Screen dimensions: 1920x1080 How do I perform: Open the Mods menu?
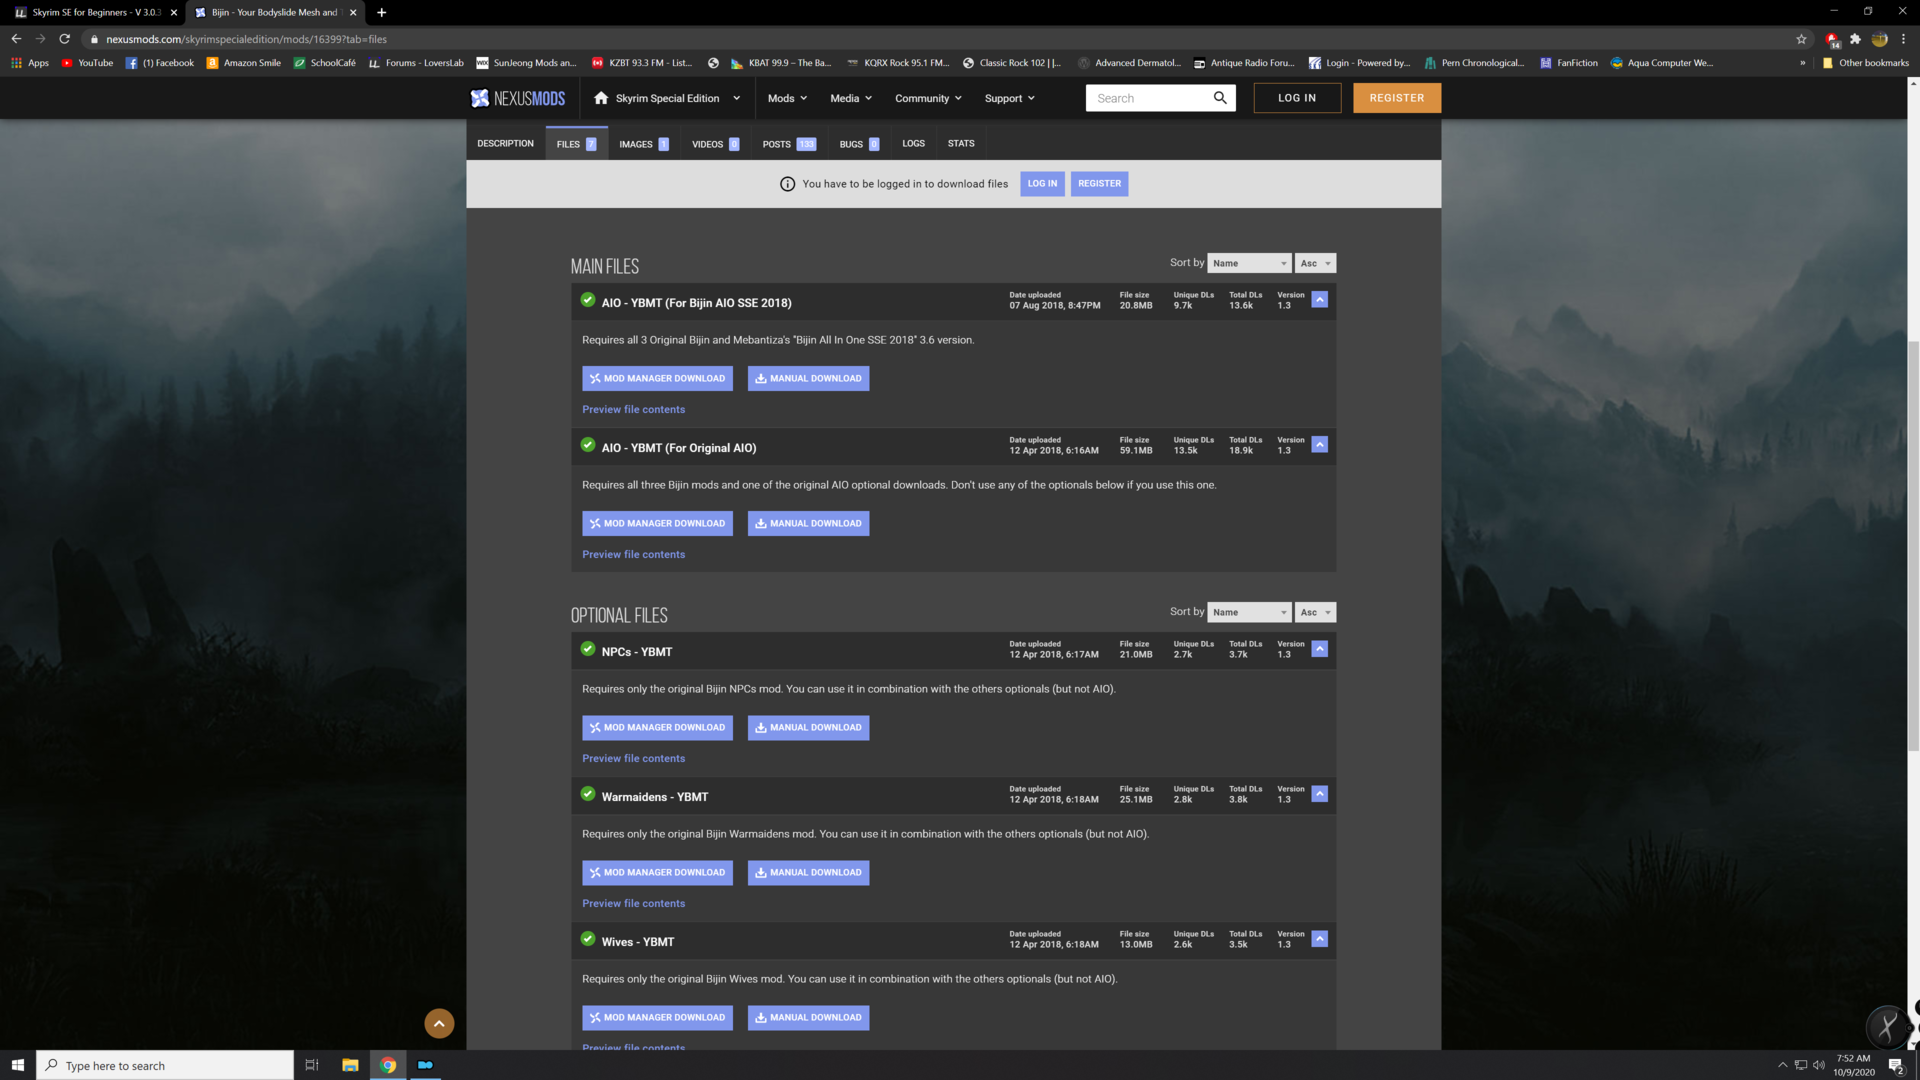click(x=787, y=98)
